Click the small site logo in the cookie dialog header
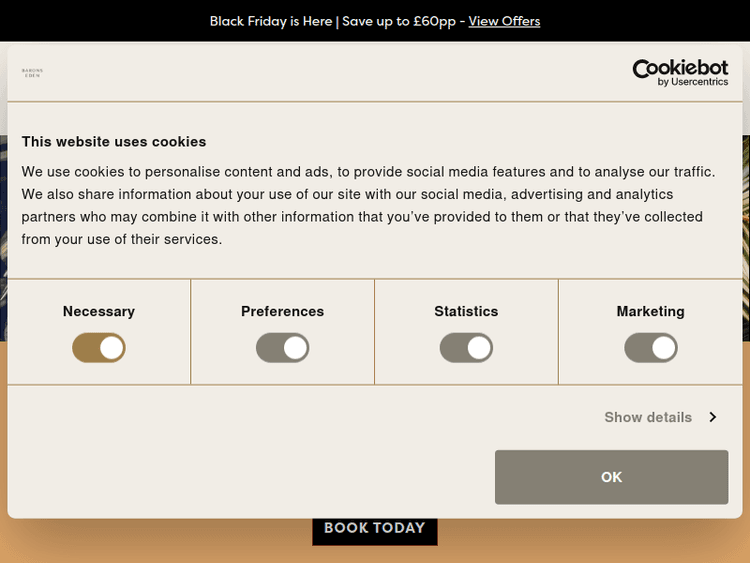750x563 pixels. click(x=32, y=73)
